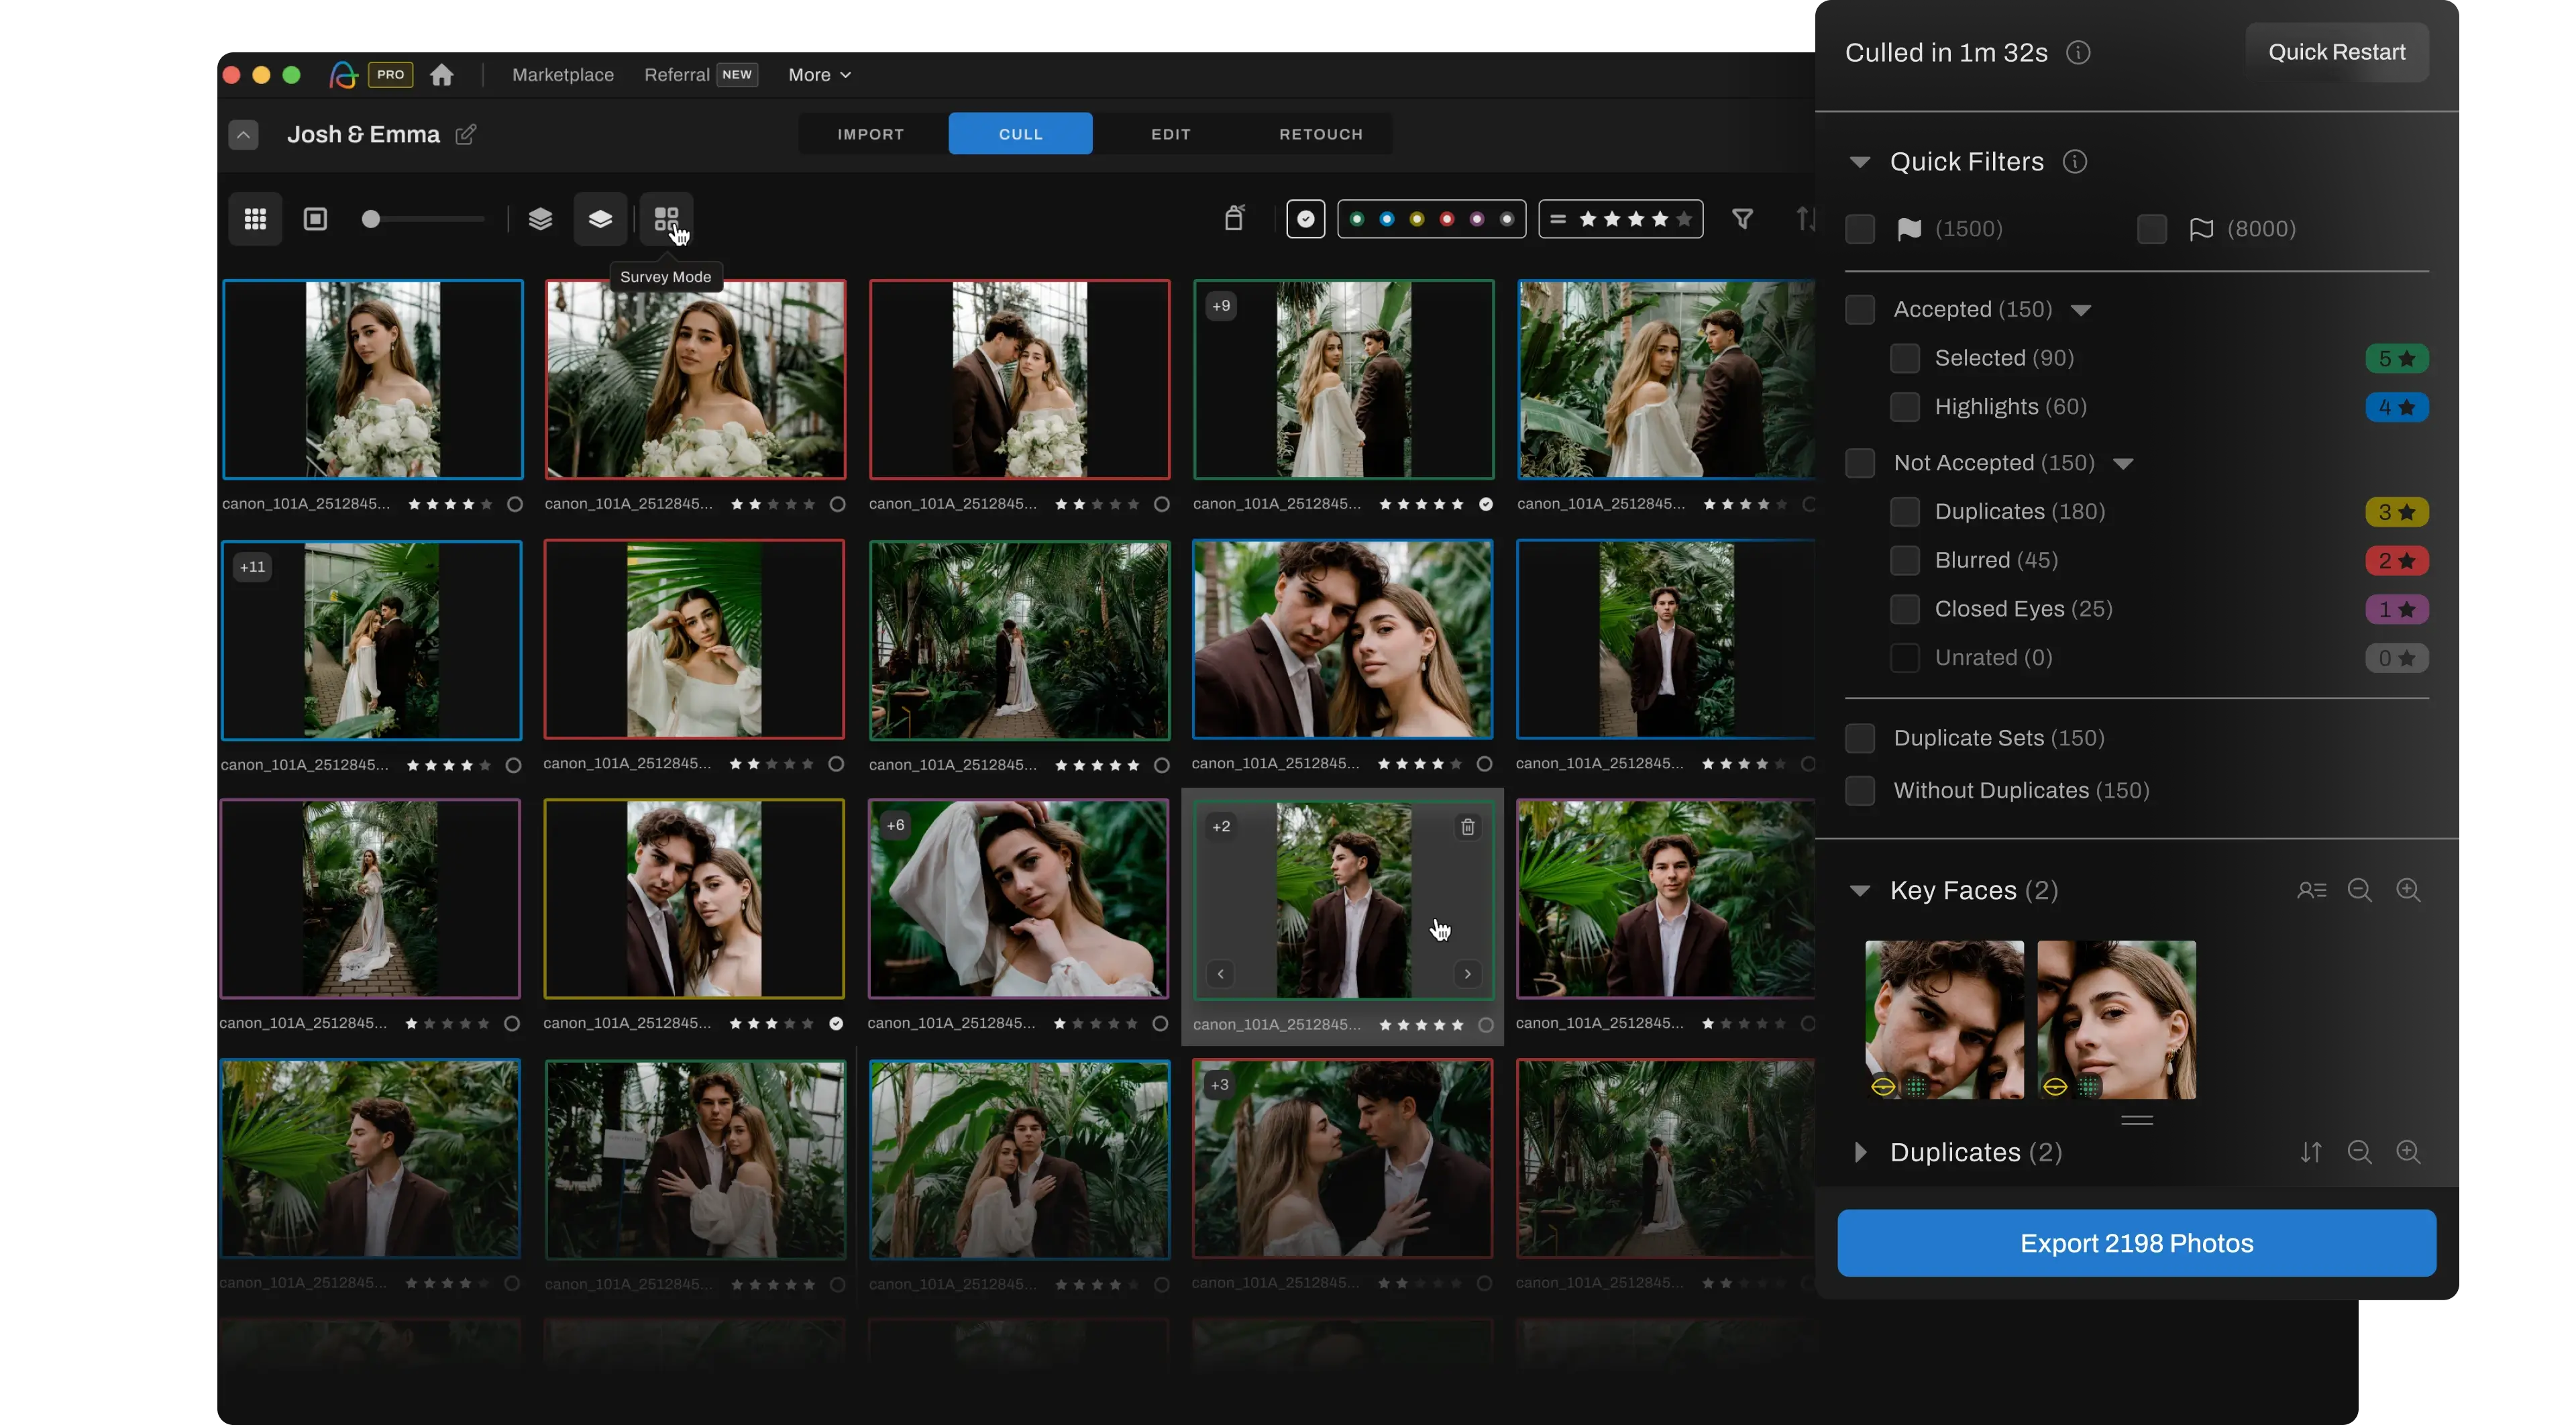Click the collapse stacks icon
The width and height of the screenshot is (2576, 1425).
click(600, 218)
